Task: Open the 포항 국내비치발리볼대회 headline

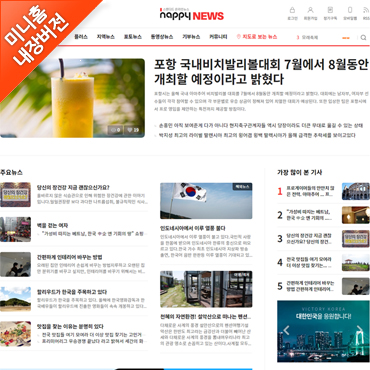Action: click(x=261, y=72)
